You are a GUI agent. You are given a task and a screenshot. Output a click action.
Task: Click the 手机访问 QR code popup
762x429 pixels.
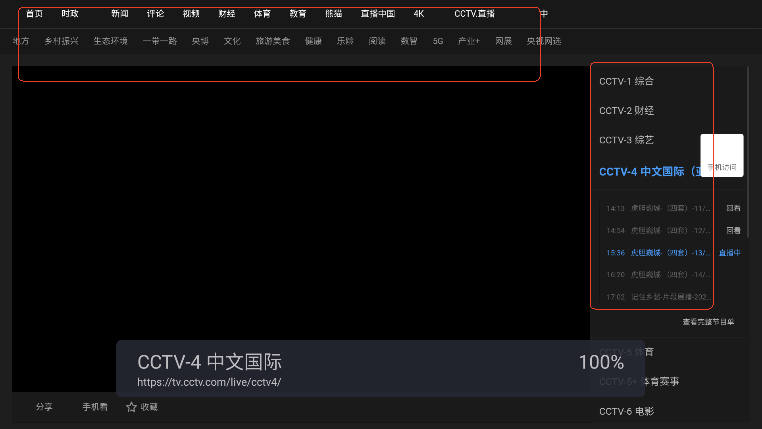(x=722, y=155)
